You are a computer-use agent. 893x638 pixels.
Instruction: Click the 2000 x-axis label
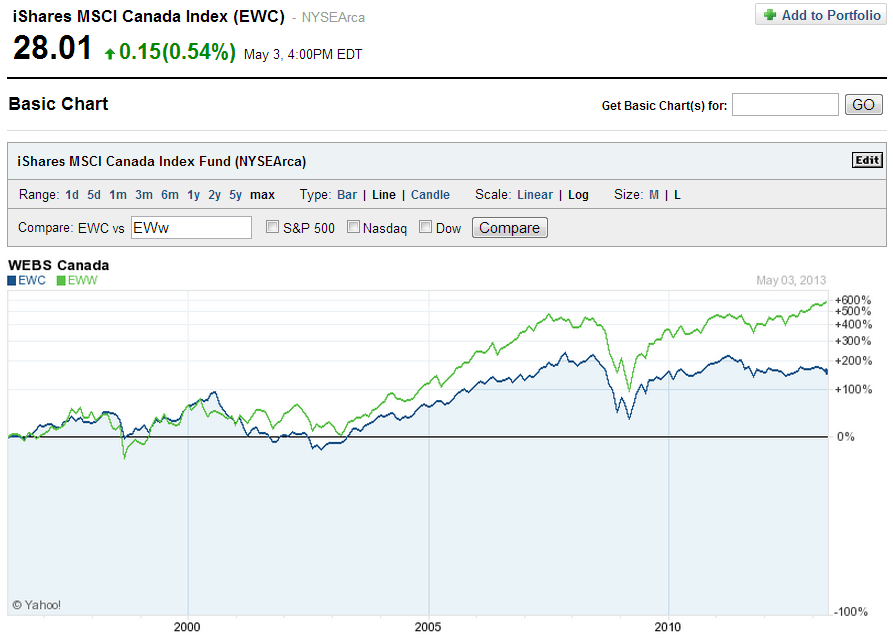(187, 627)
